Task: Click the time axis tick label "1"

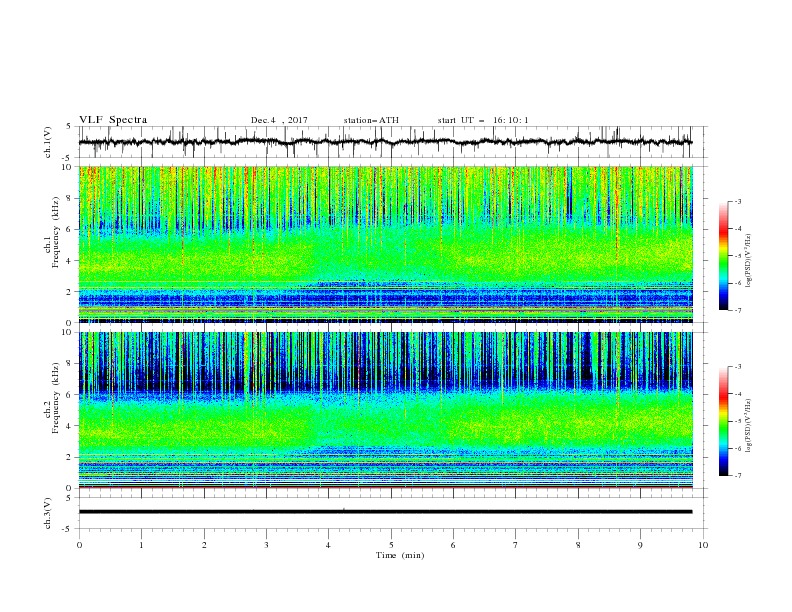Action: pyautogui.click(x=141, y=545)
